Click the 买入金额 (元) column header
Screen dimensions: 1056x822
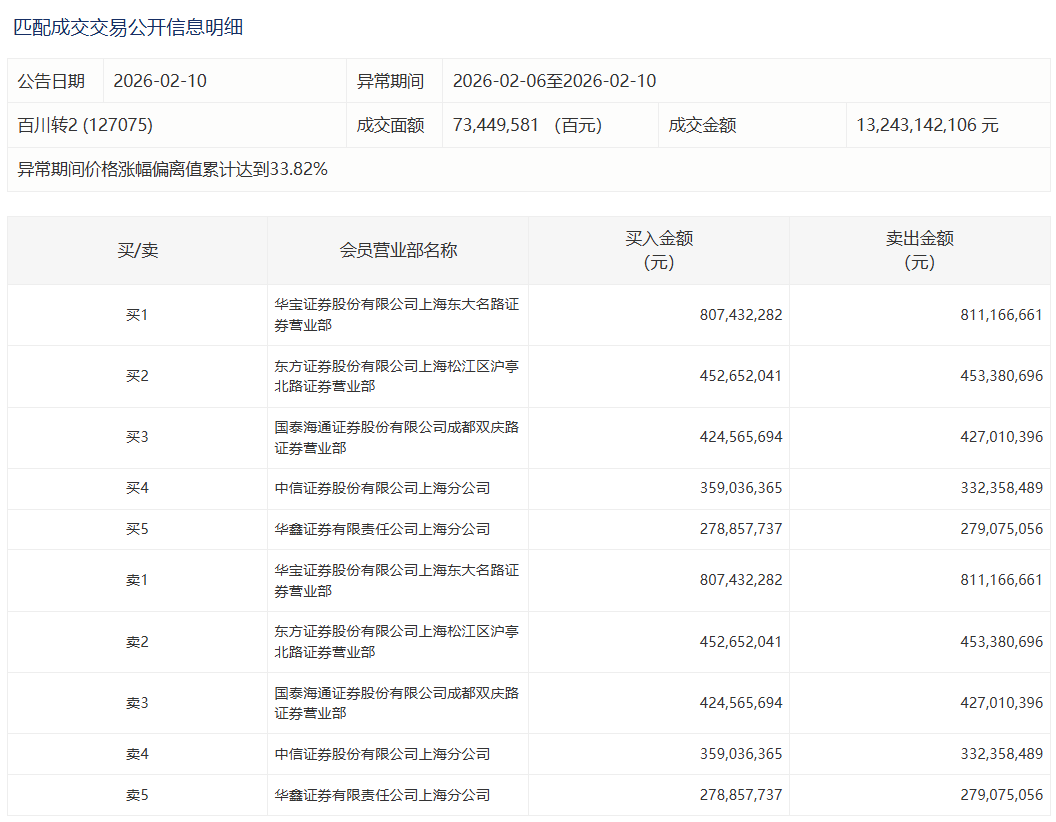click(659, 250)
